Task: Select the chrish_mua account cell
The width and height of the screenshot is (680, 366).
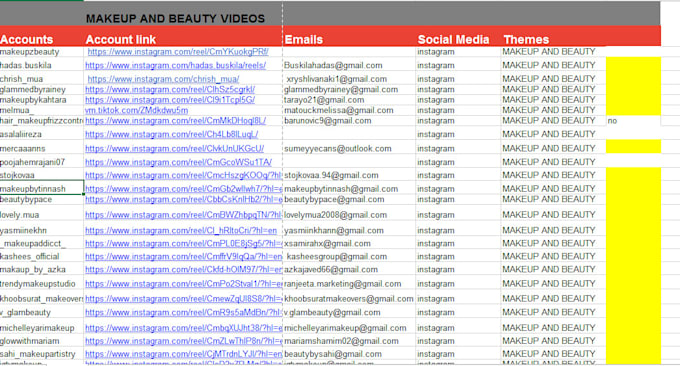Action: pos(42,79)
